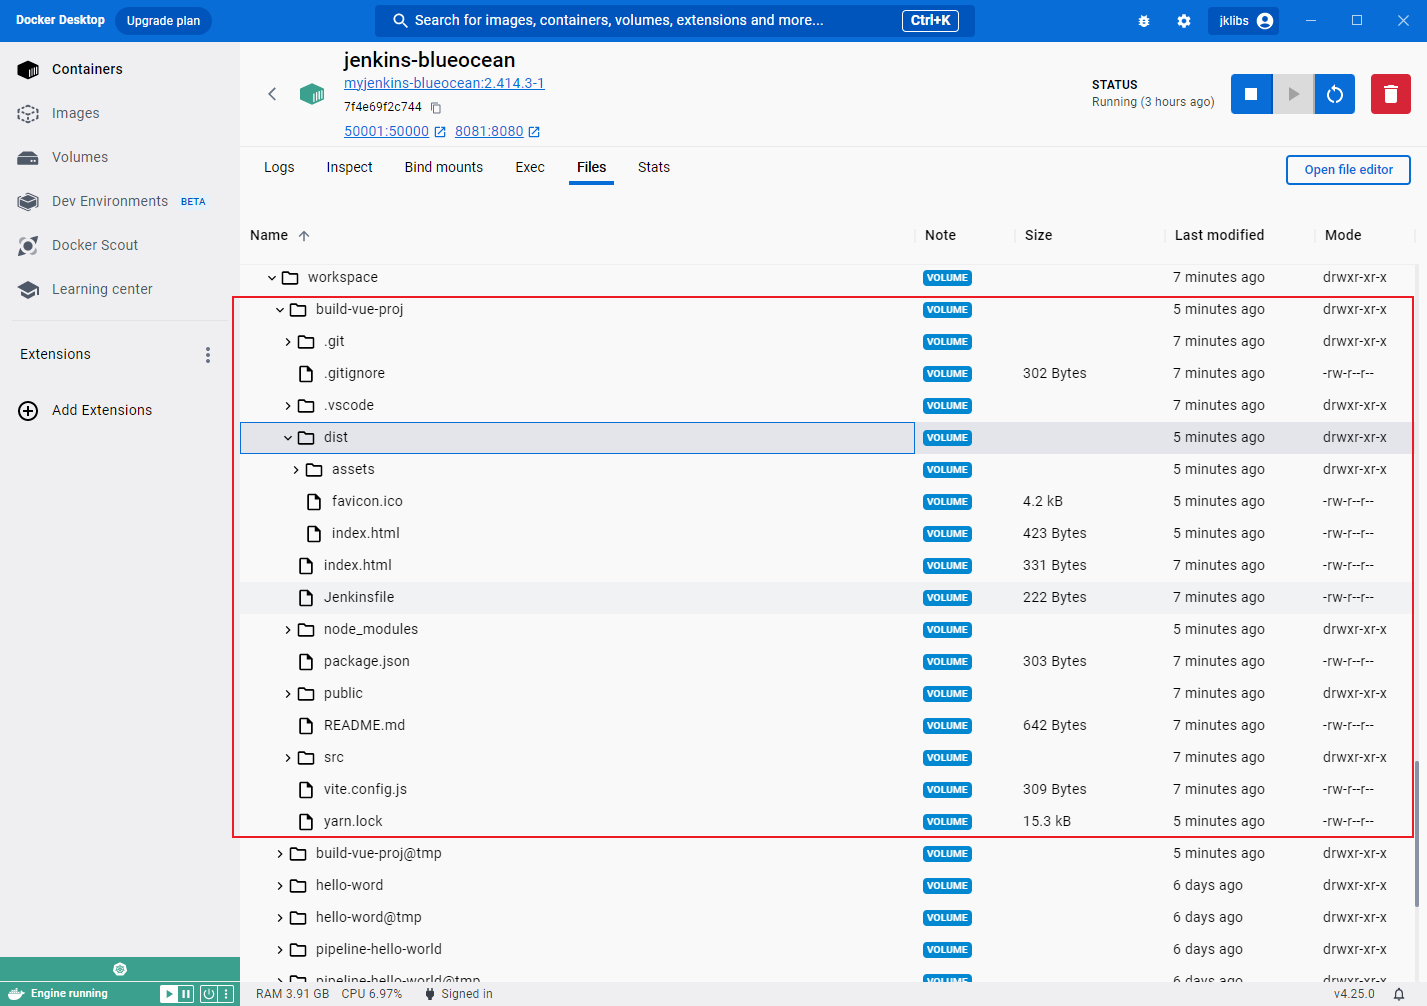The width and height of the screenshot is (1427, 1006).
Task: Select the 423 Bytes index.html file
Action: tap(826, 534)
